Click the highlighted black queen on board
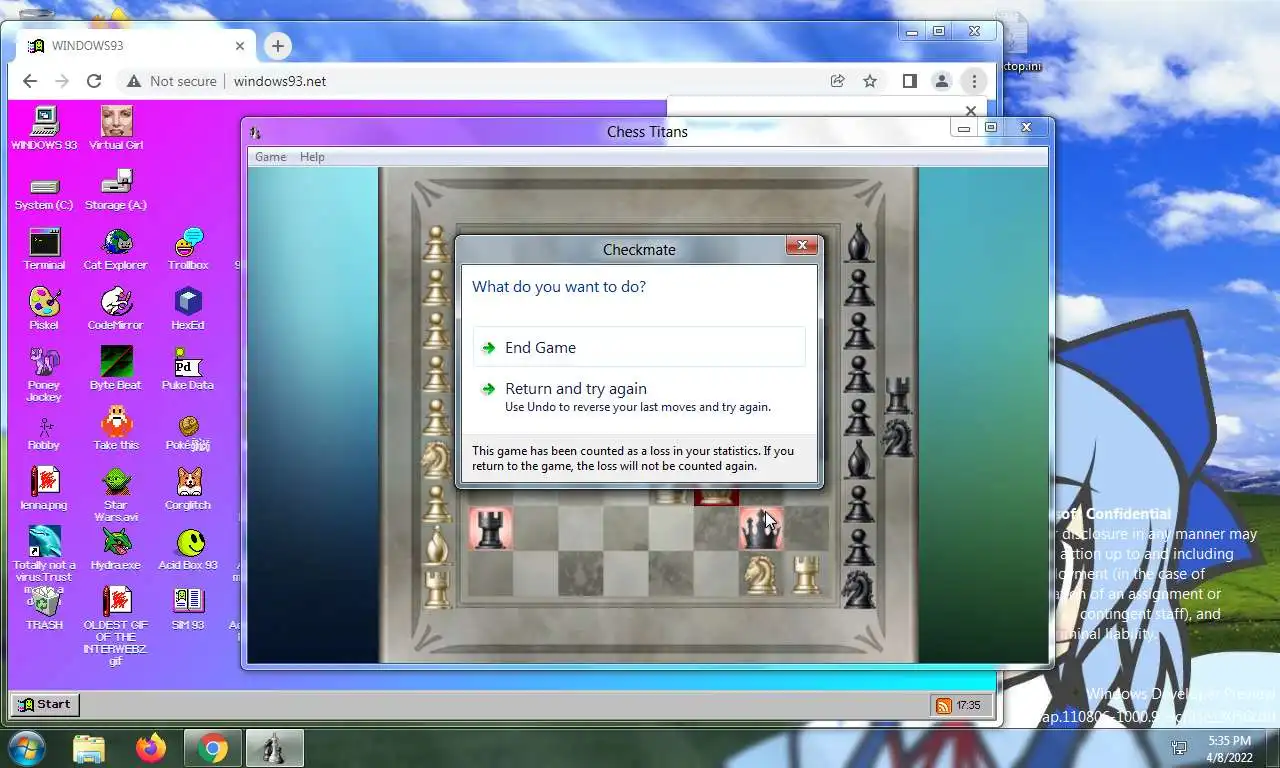 [x=761, y=528]
